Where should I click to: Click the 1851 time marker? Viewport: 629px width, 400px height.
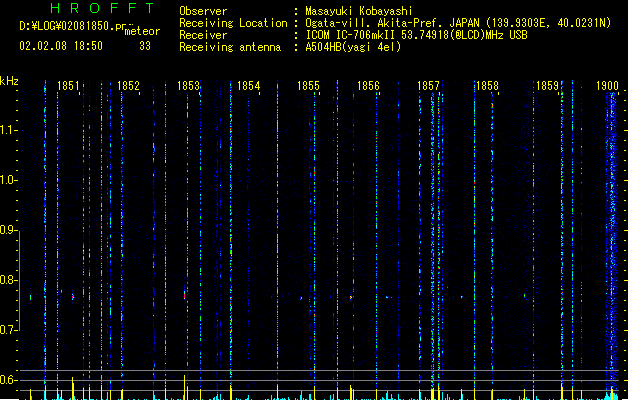(68, 86)
